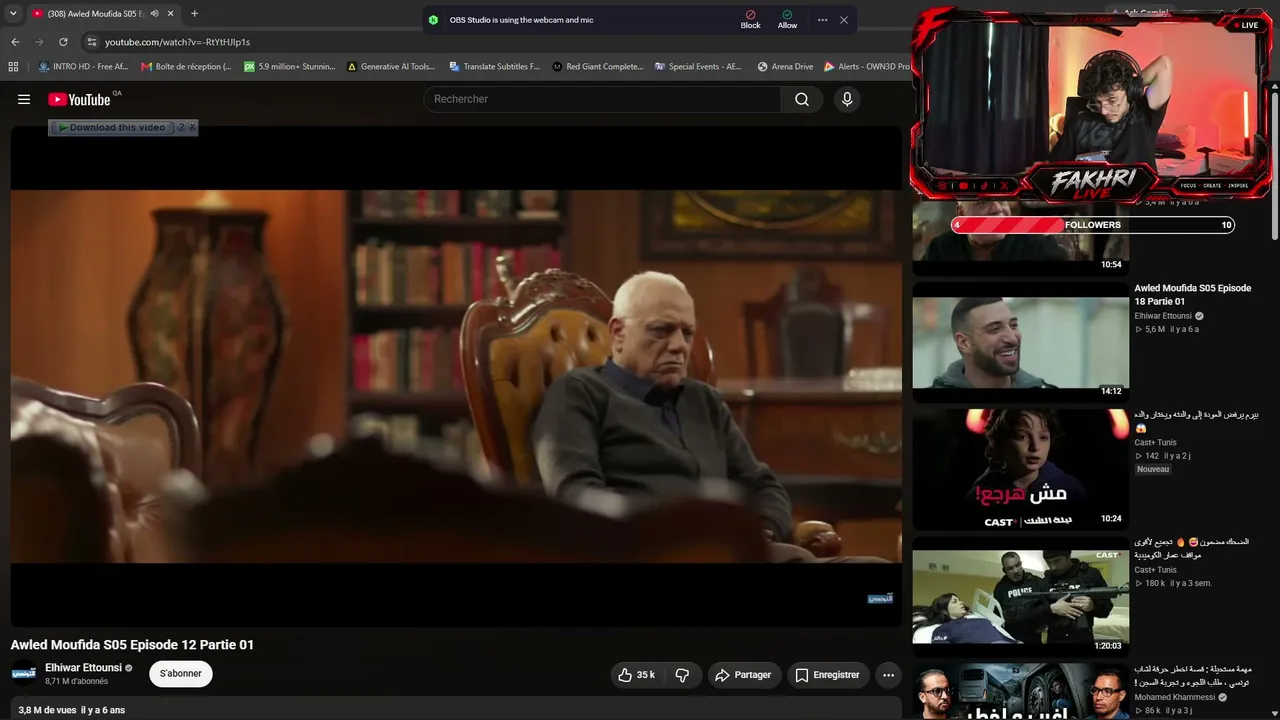Click the followers goal progress bar
This screenshot has height=720, width=1280.
1093,225
